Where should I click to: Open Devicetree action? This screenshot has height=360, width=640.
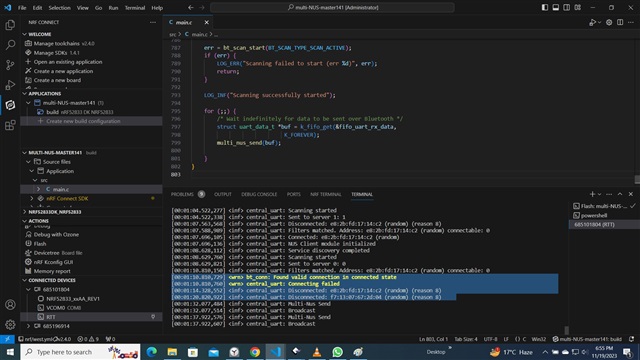[47, 253]
